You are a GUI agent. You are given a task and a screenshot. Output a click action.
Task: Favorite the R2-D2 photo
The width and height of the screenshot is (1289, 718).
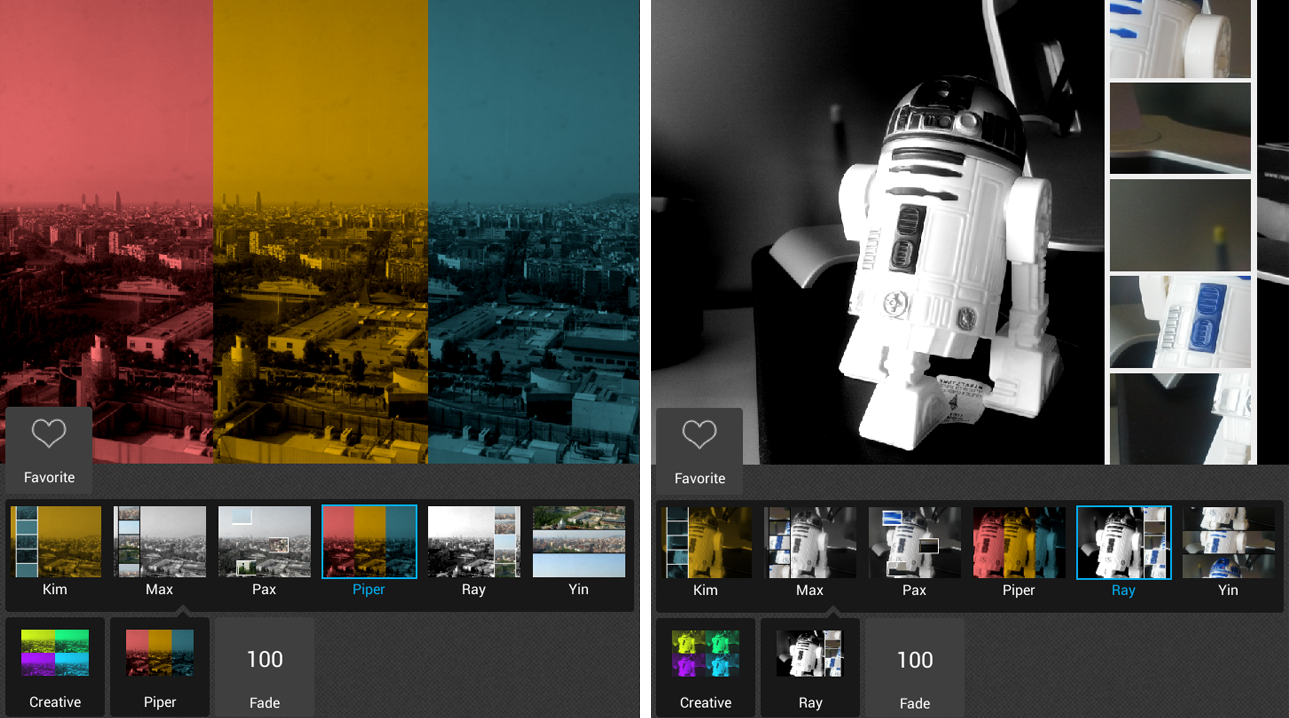699,449
